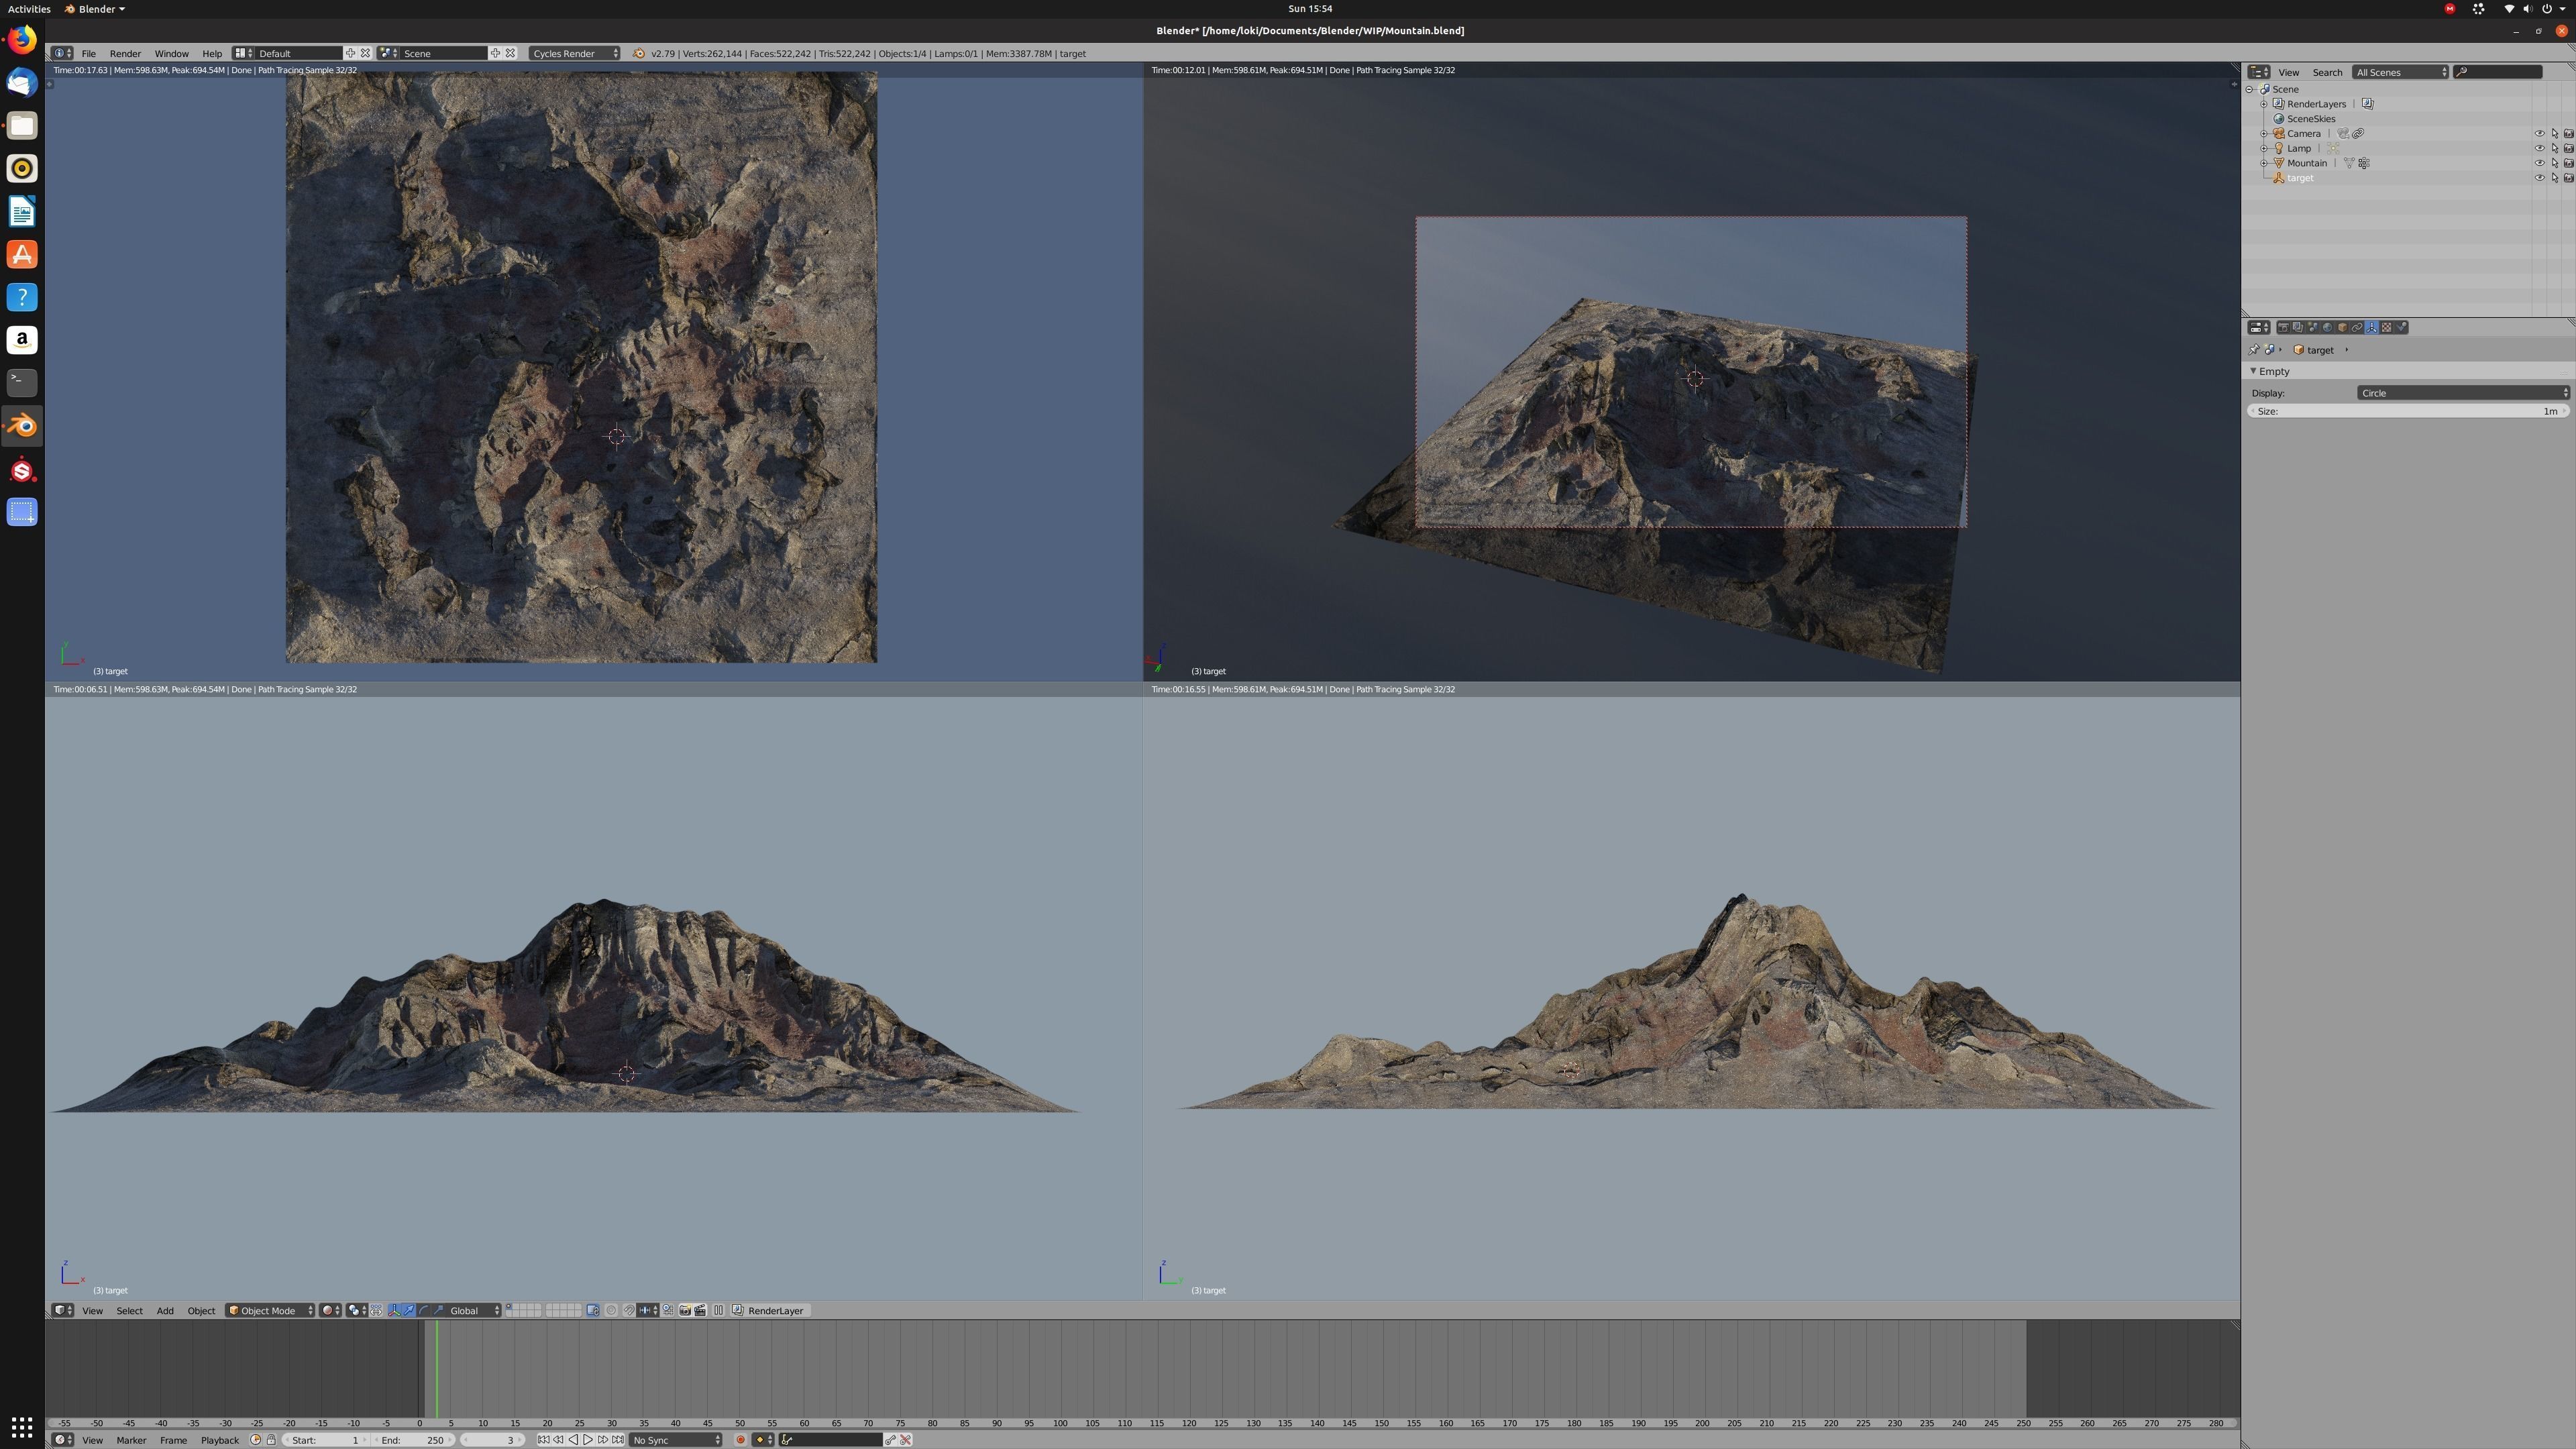Open the Constraints properties tab chain icon
This screenshot has height=1449, width=2576.
point(2357,327)
